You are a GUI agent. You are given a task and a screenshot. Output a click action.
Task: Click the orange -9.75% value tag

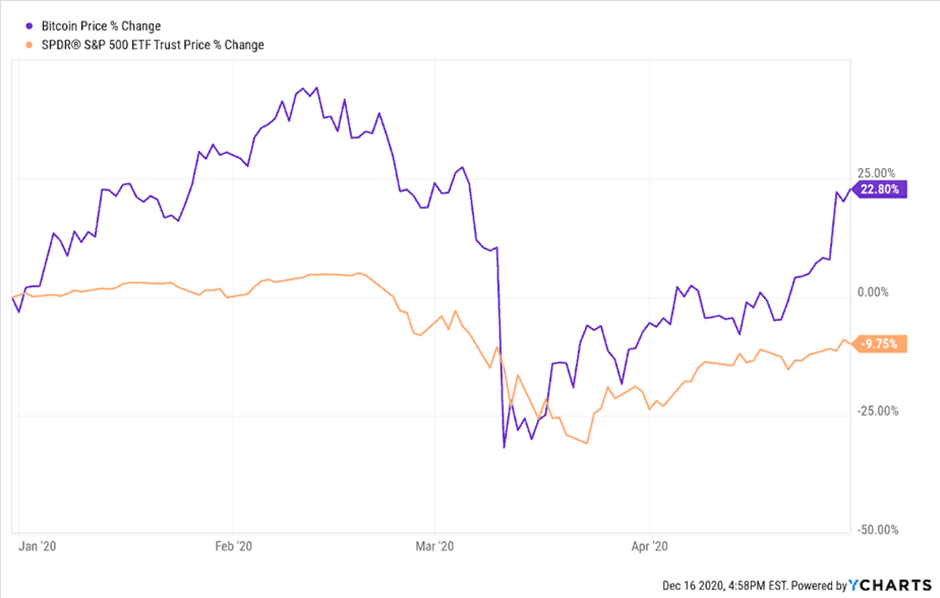click(882, 344)
